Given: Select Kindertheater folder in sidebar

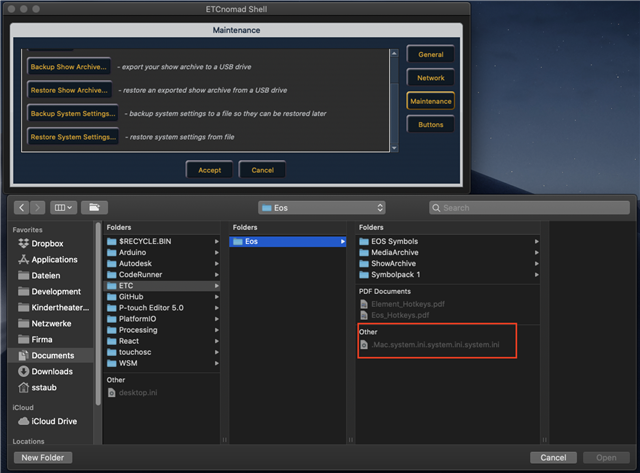Looking at the screenshot, I should click(53, 307).
